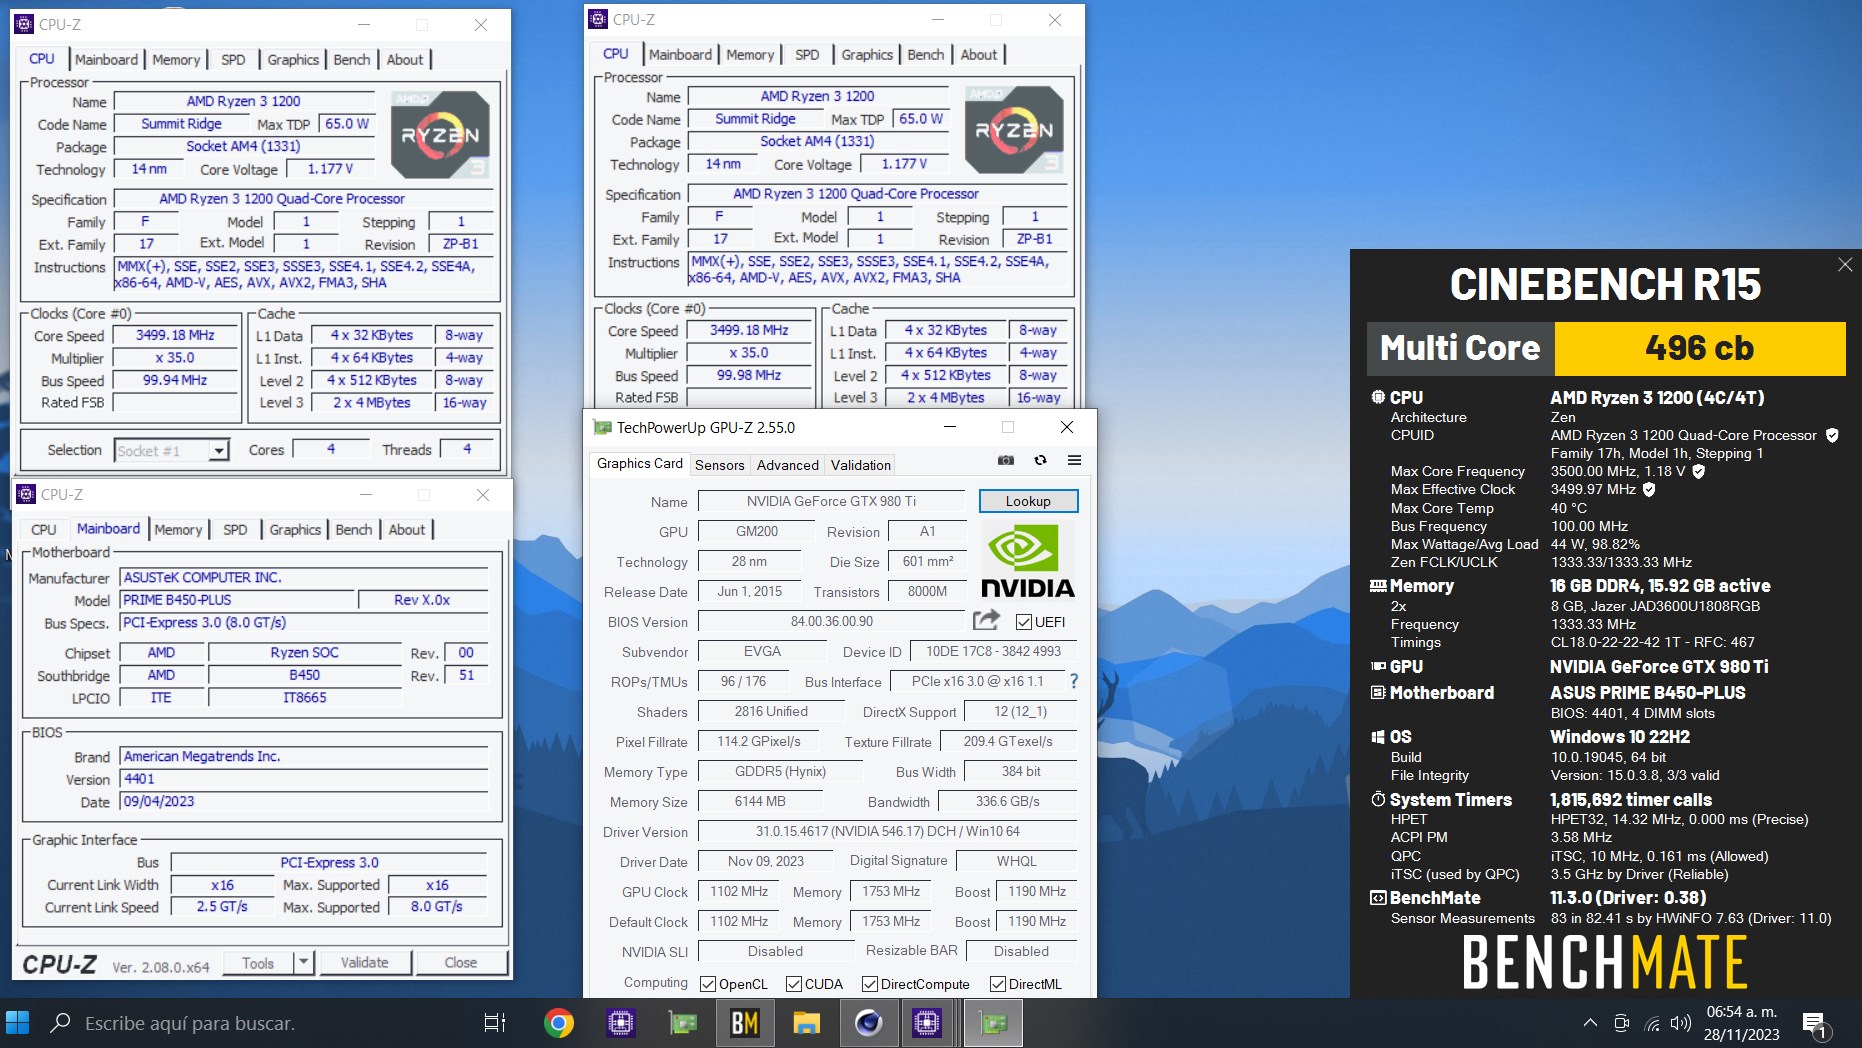
Task: Expand the Tools dropdown arrow in CPU-Z
Action: click(304, 962)
